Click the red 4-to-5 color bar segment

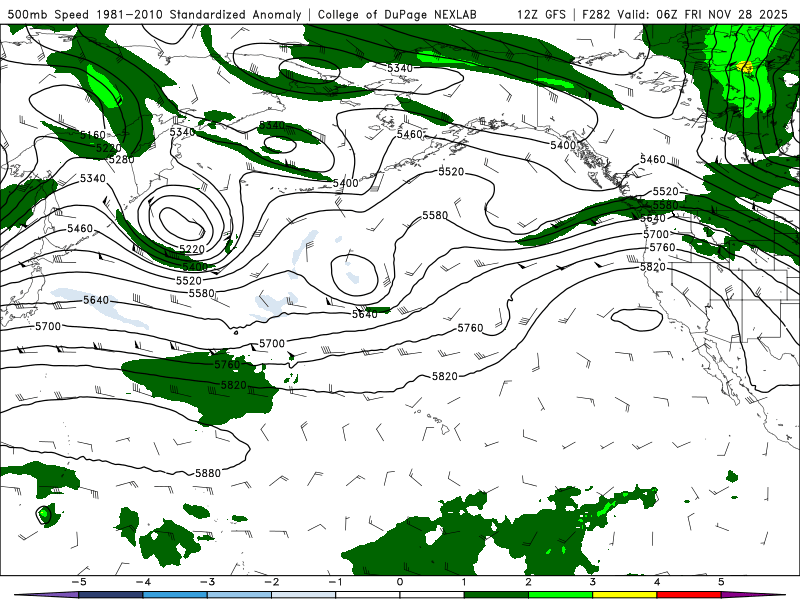point(689,595)
